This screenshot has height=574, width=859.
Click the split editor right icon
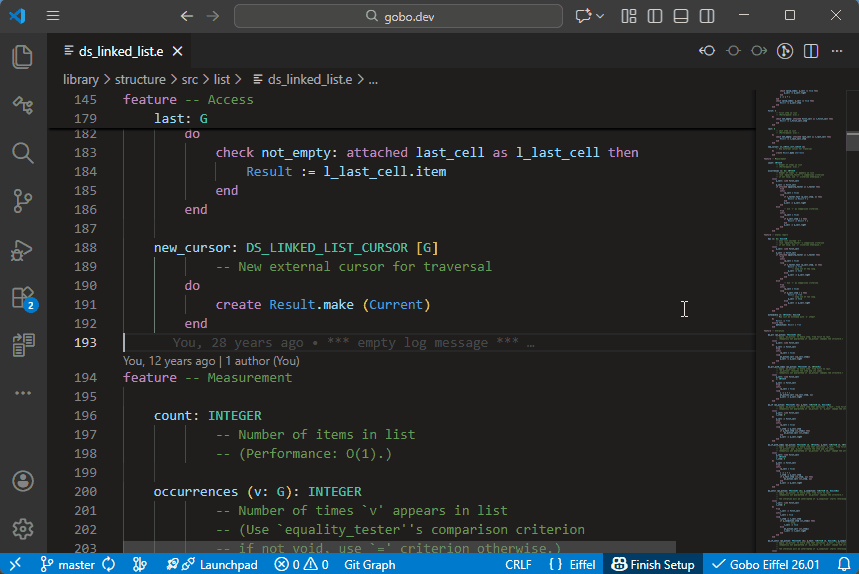coord(811,51)
